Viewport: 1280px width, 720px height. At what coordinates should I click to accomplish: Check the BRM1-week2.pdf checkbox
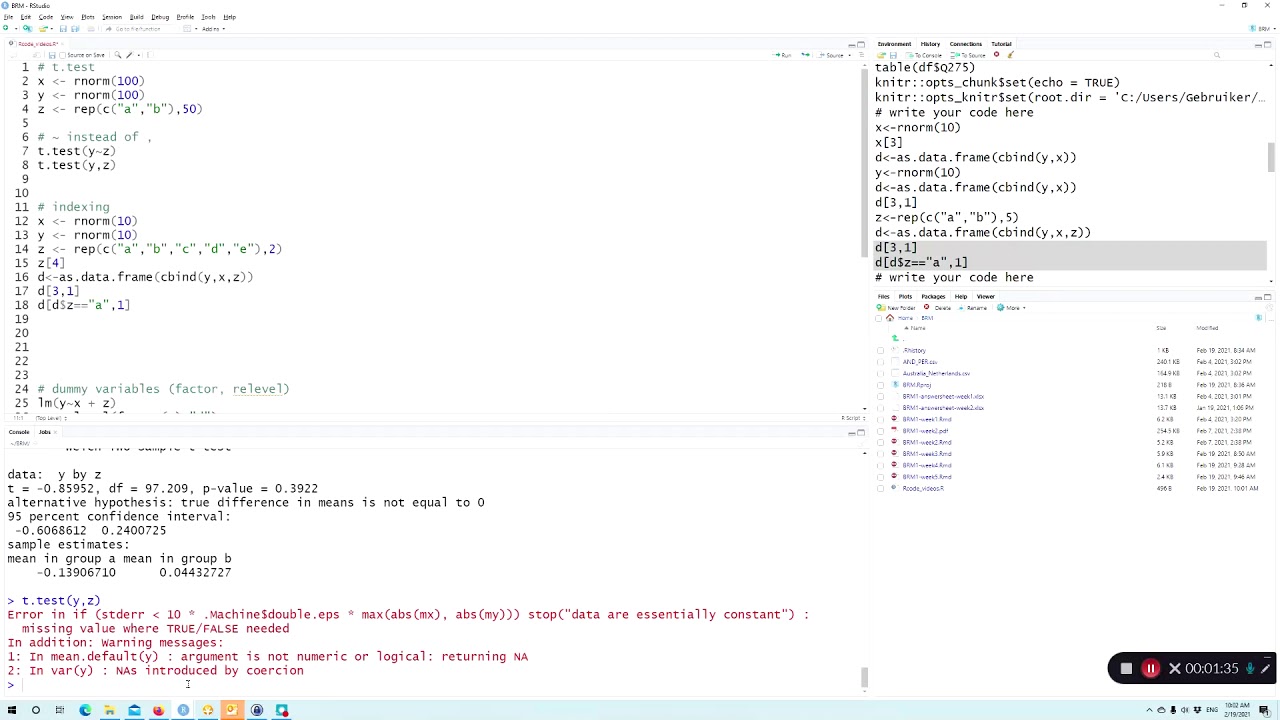point(880,431)
